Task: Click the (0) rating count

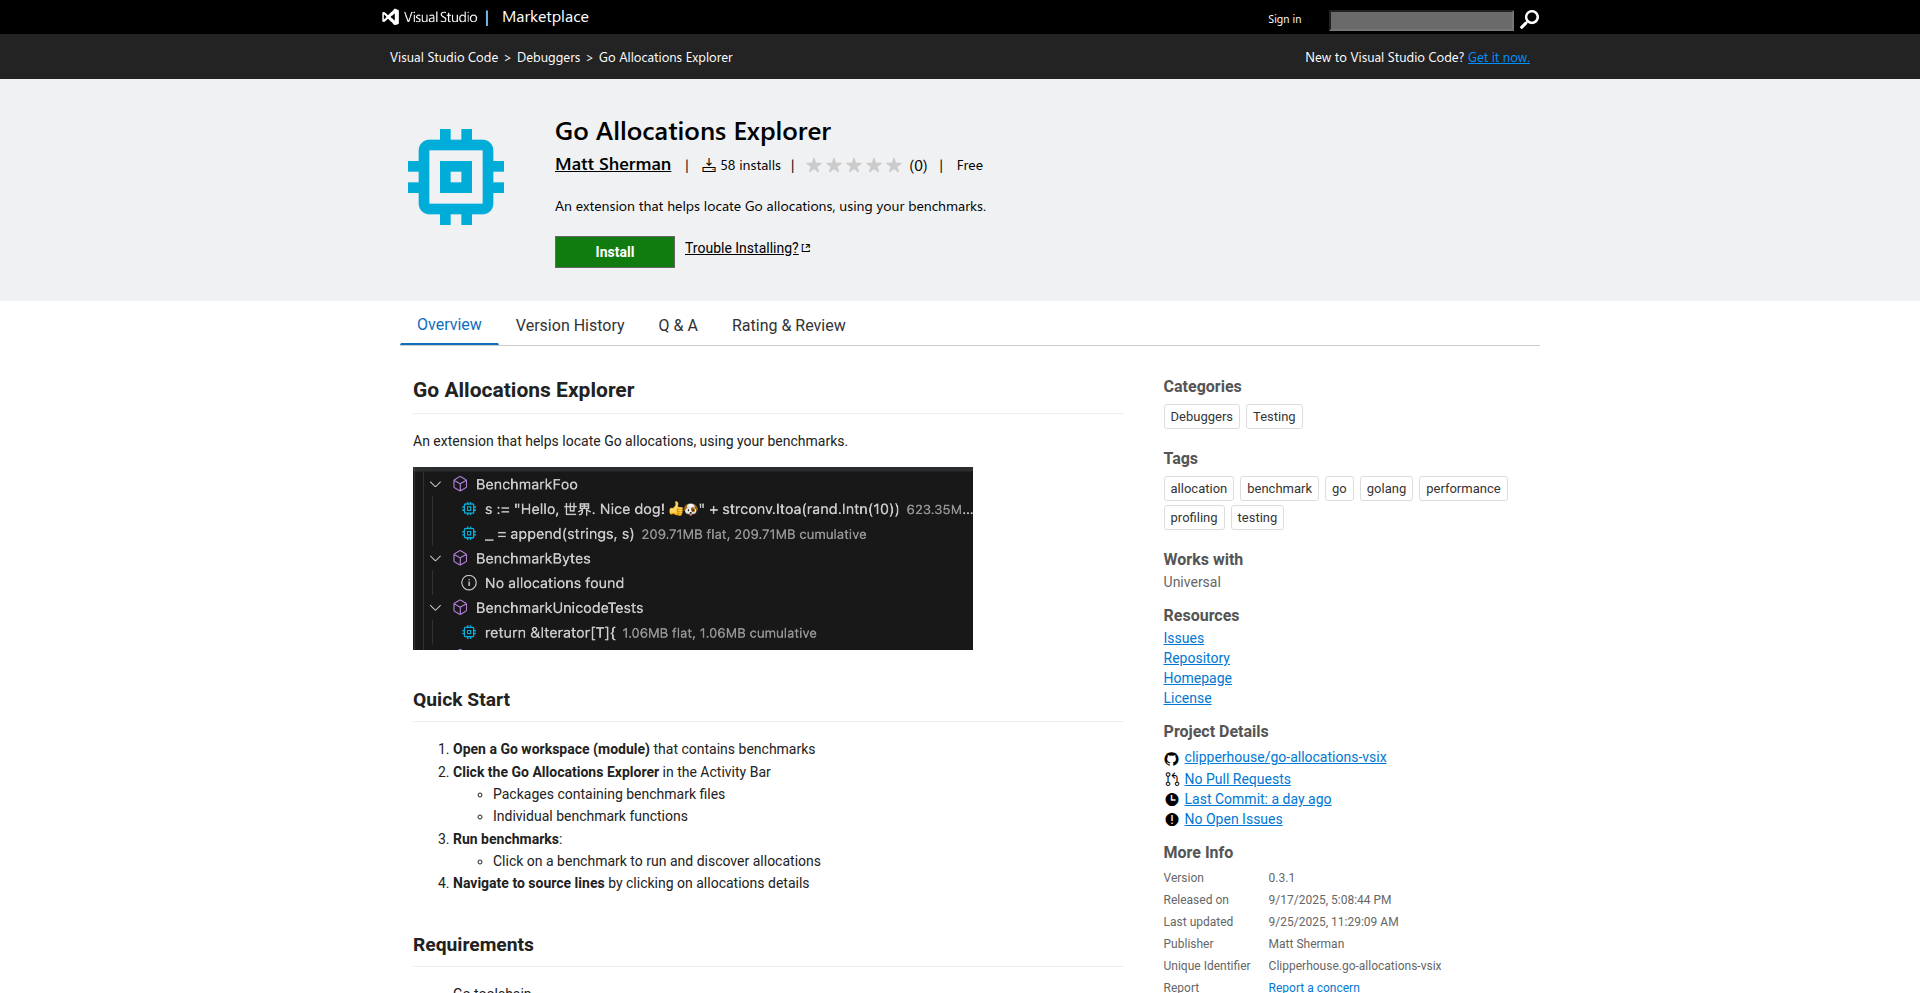Action: [x=918, y=166]
